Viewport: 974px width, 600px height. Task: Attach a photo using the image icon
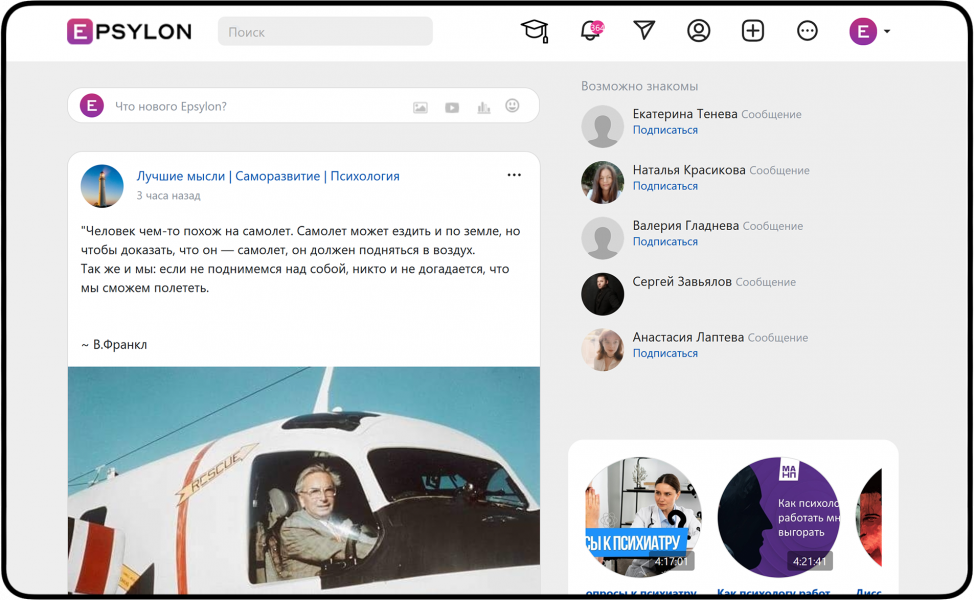coord(421,107)
